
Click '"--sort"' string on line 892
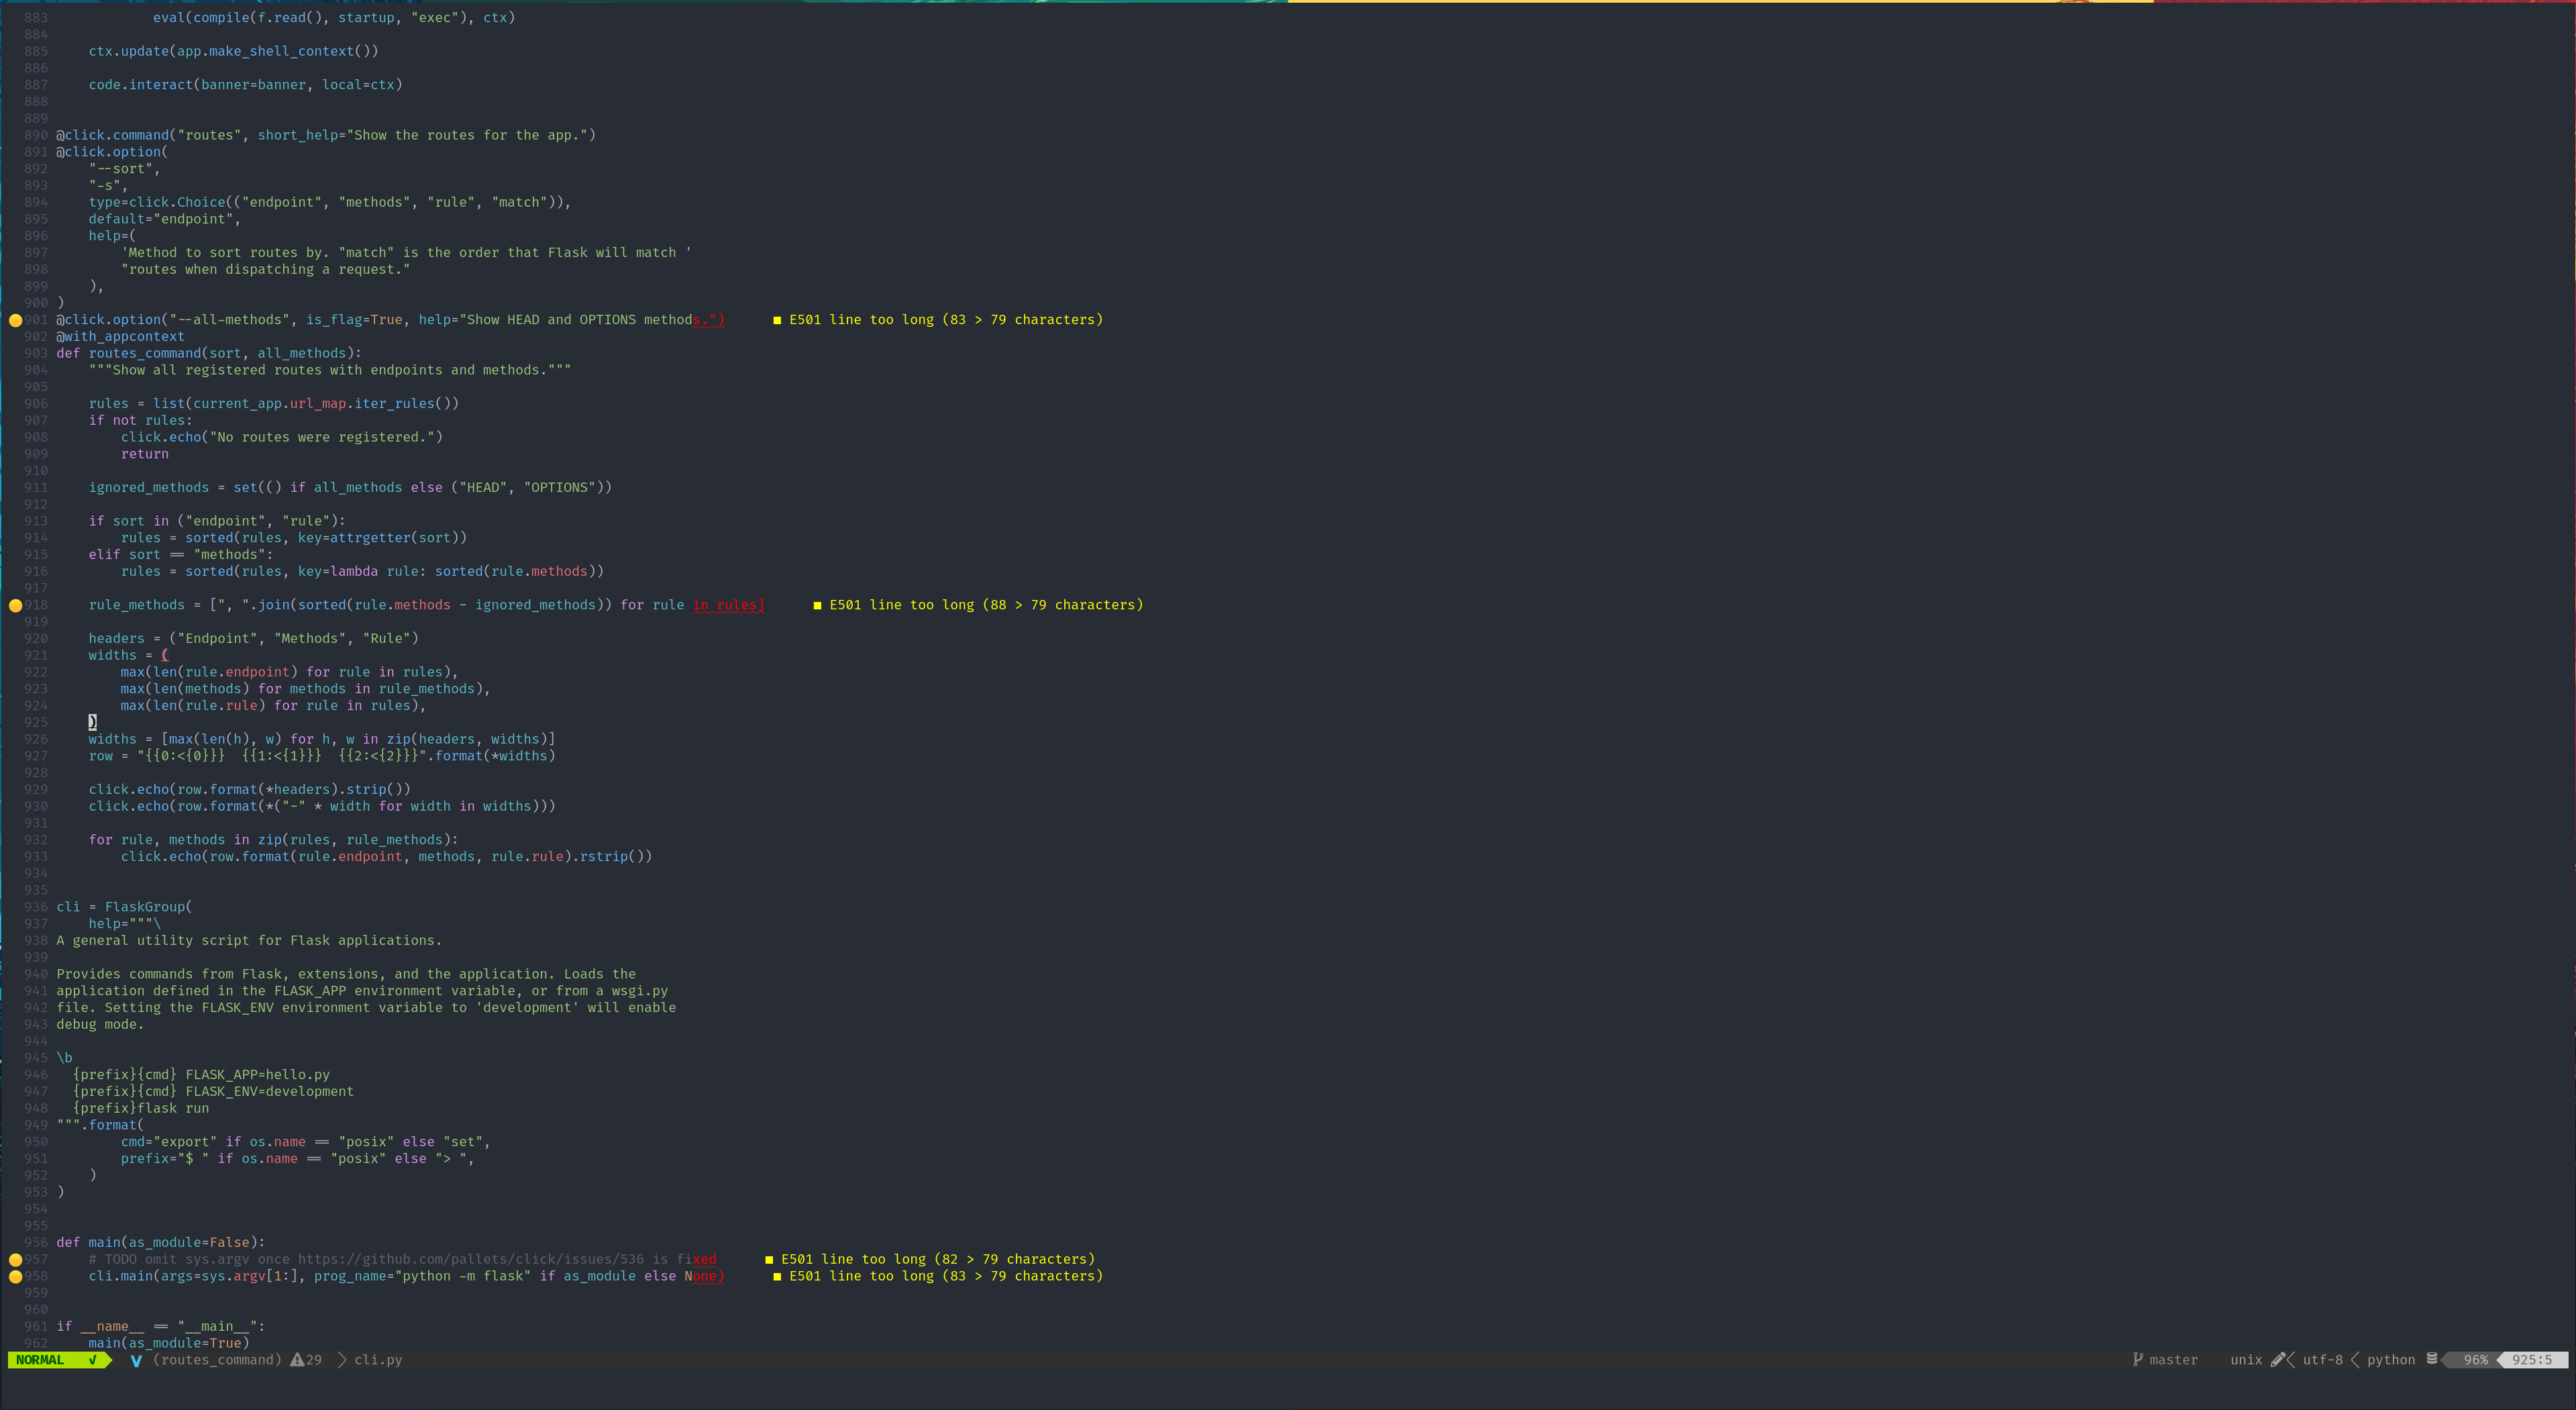(x=121, y=169)
